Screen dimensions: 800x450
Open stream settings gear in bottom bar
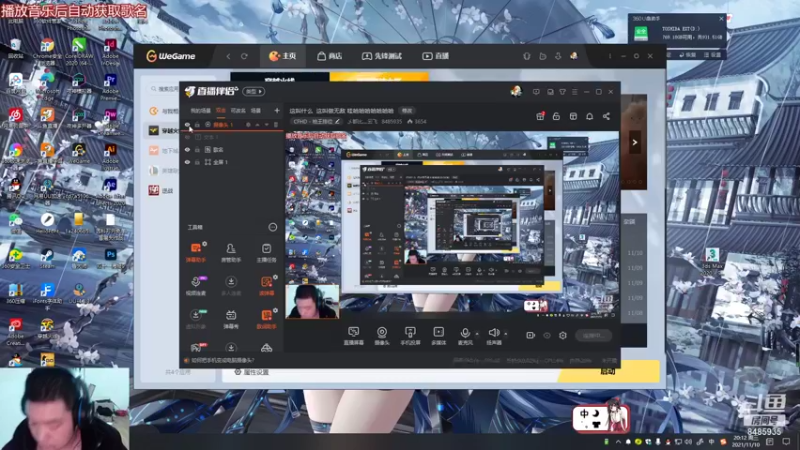click(563, 335)
